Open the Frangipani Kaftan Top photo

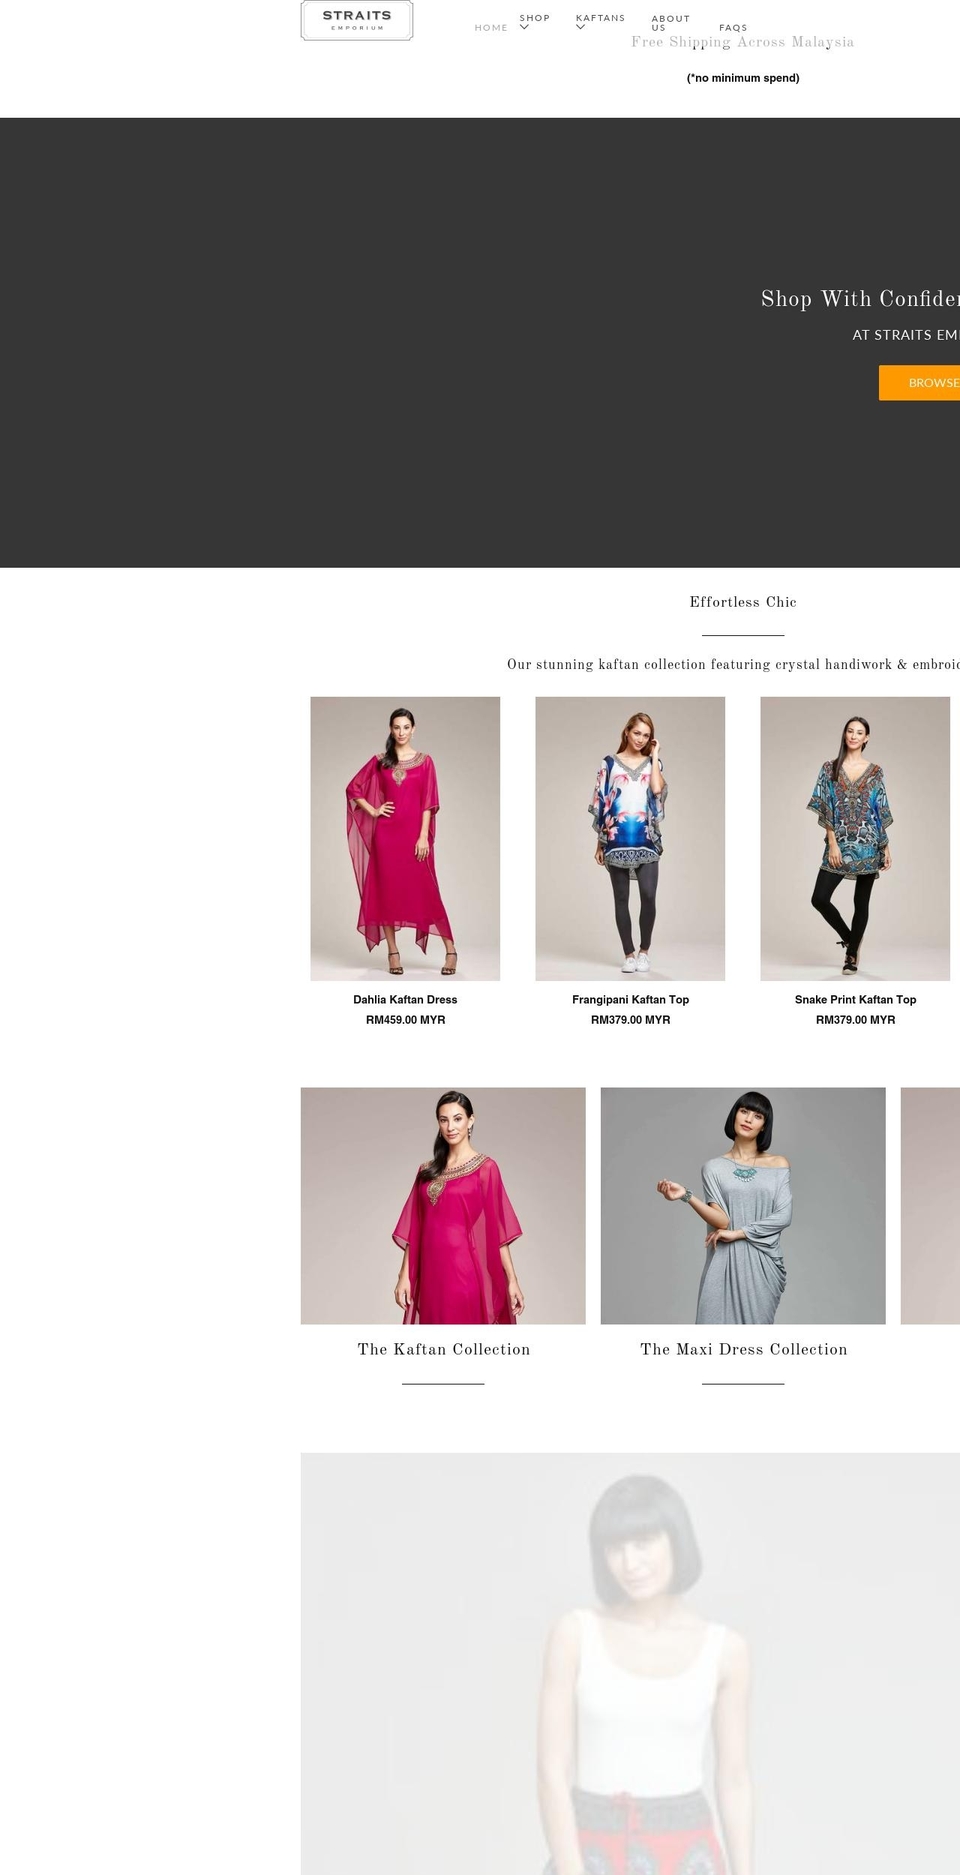630,838
